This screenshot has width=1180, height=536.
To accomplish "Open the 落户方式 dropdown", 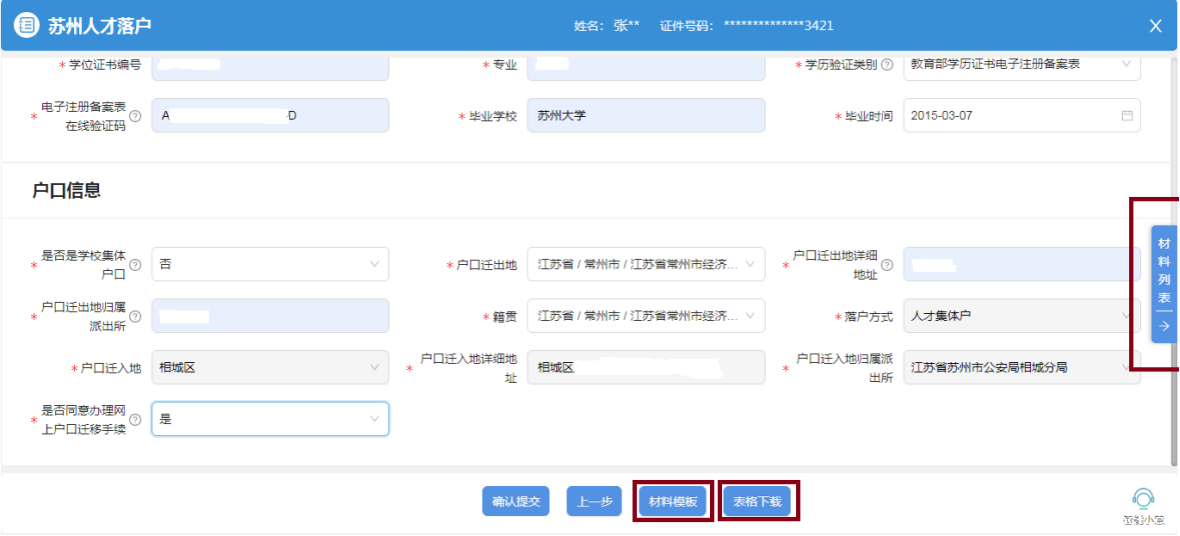I will pos(1020,316).
